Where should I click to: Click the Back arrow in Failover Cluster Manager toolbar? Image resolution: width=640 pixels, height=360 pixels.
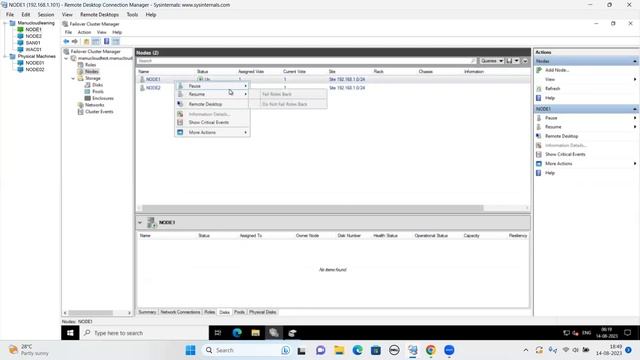pos(66,41)
